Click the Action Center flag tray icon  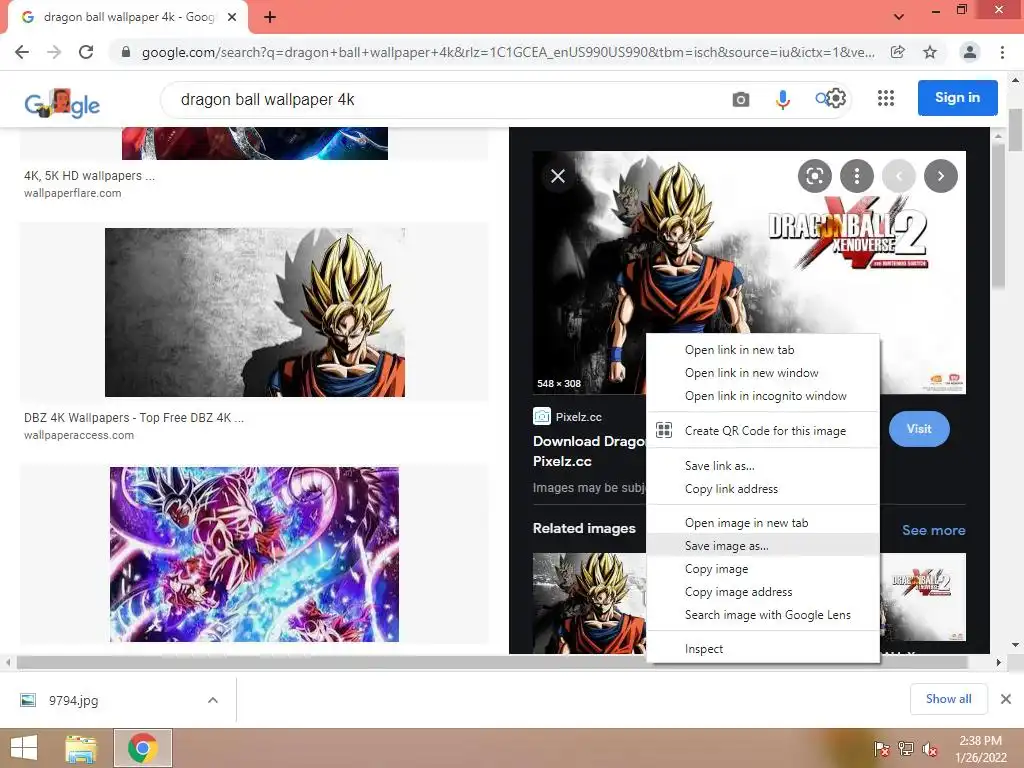(882, 748)
